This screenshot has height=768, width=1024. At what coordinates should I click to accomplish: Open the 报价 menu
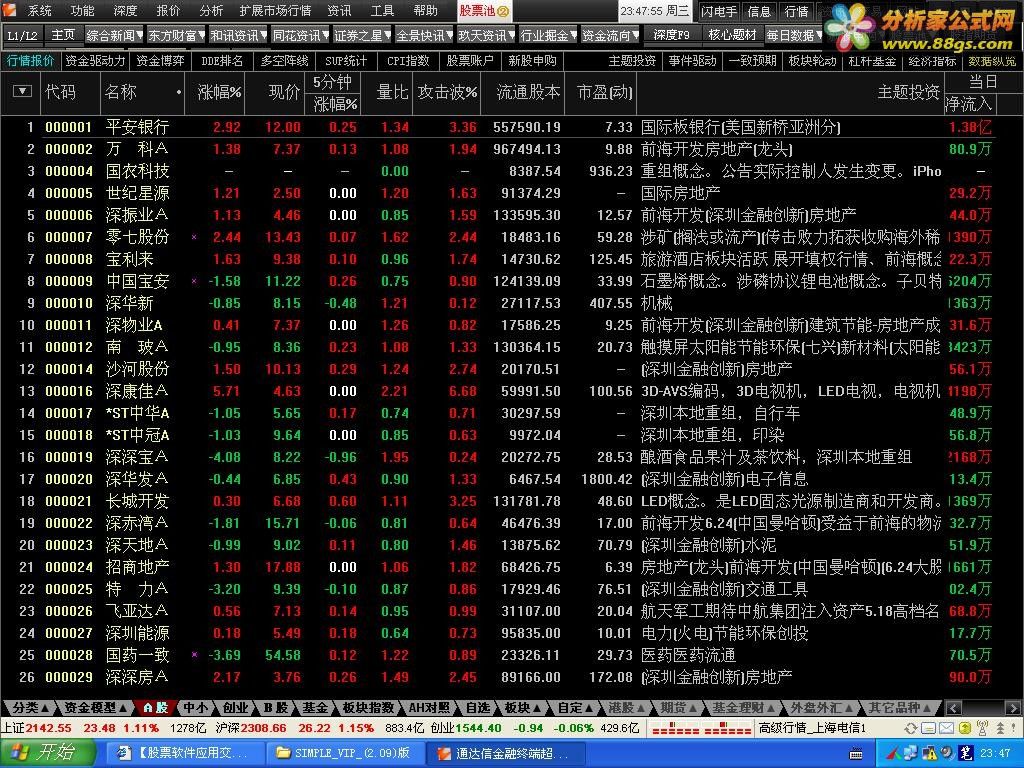(168, 11)
